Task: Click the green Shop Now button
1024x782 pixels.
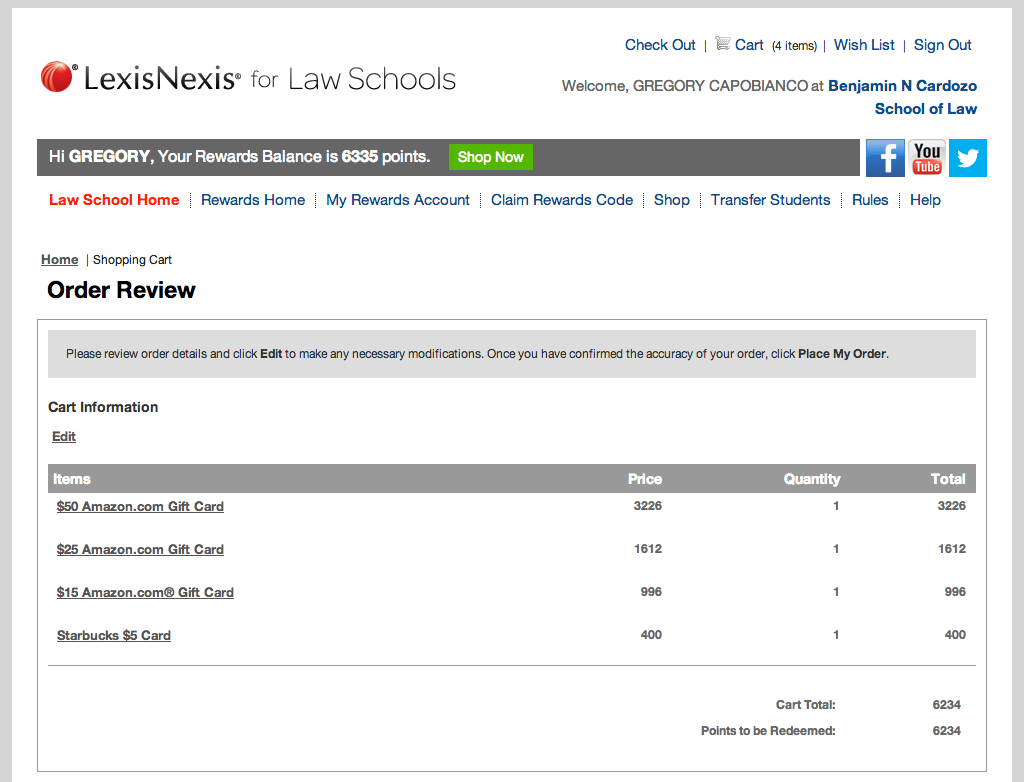Action: pyautogui.click(x=490, y=157)
